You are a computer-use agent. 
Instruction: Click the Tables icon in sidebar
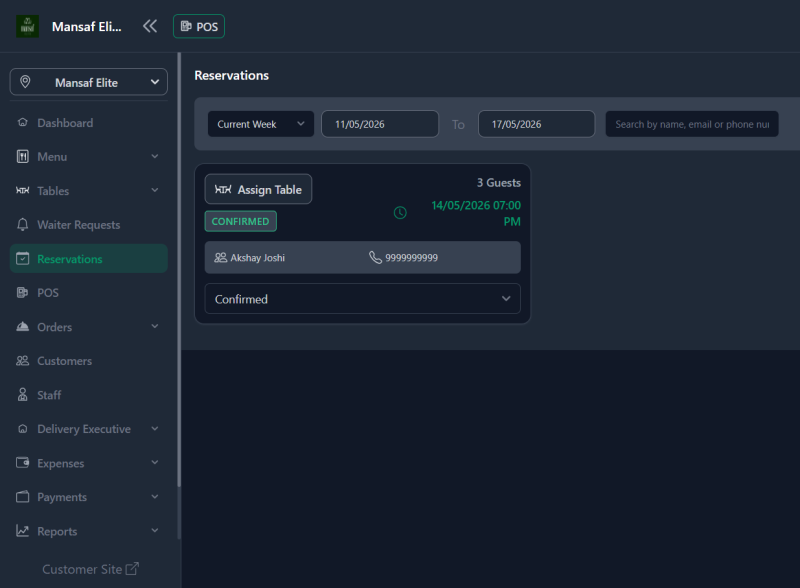22,190
